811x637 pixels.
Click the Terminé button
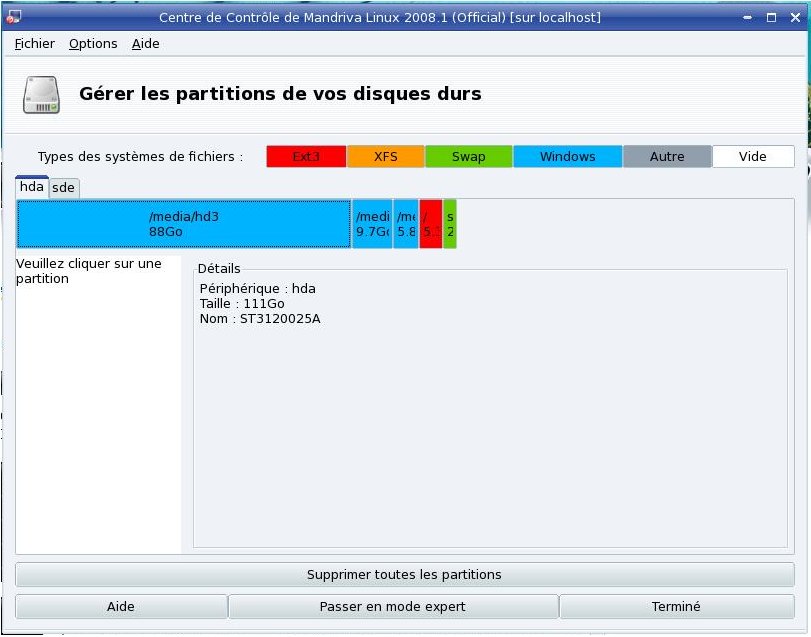[x=677, y=606]
